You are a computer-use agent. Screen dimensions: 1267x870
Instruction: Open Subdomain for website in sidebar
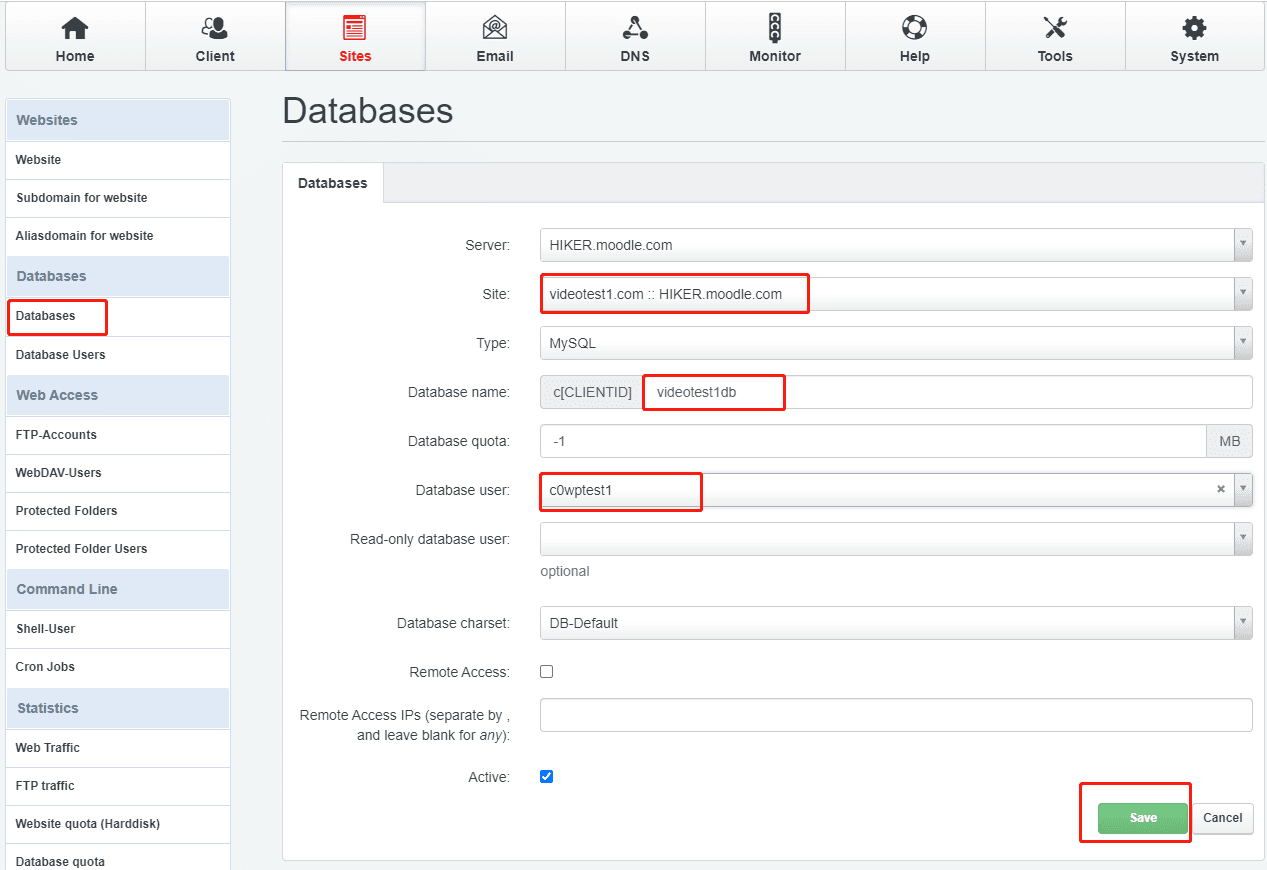pos(118,198)
